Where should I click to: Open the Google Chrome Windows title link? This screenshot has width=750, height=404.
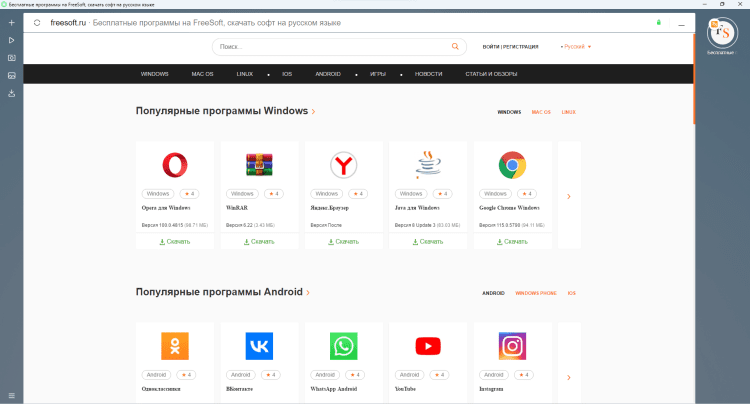509,208
